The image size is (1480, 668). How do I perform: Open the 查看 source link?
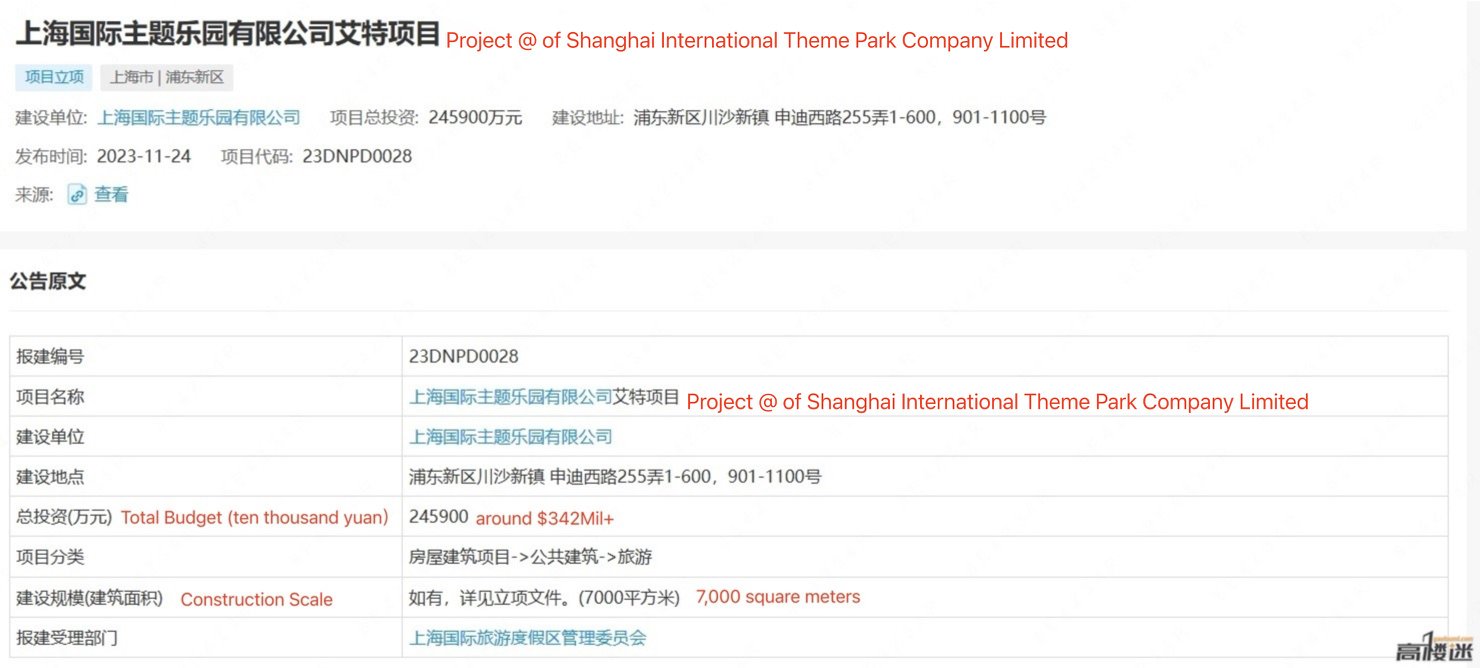point(111,195)
